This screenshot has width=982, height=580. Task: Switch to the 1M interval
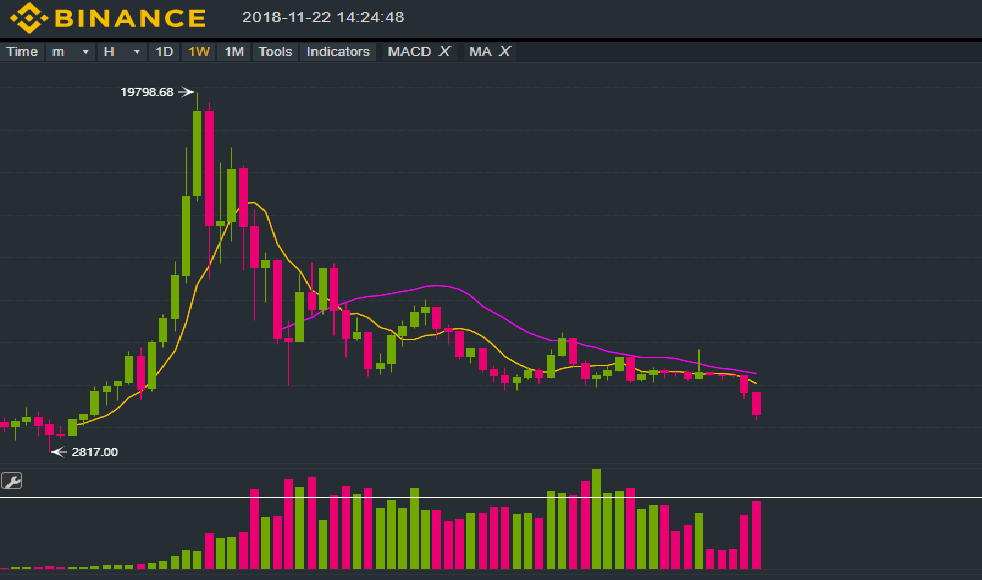(234, 52)
